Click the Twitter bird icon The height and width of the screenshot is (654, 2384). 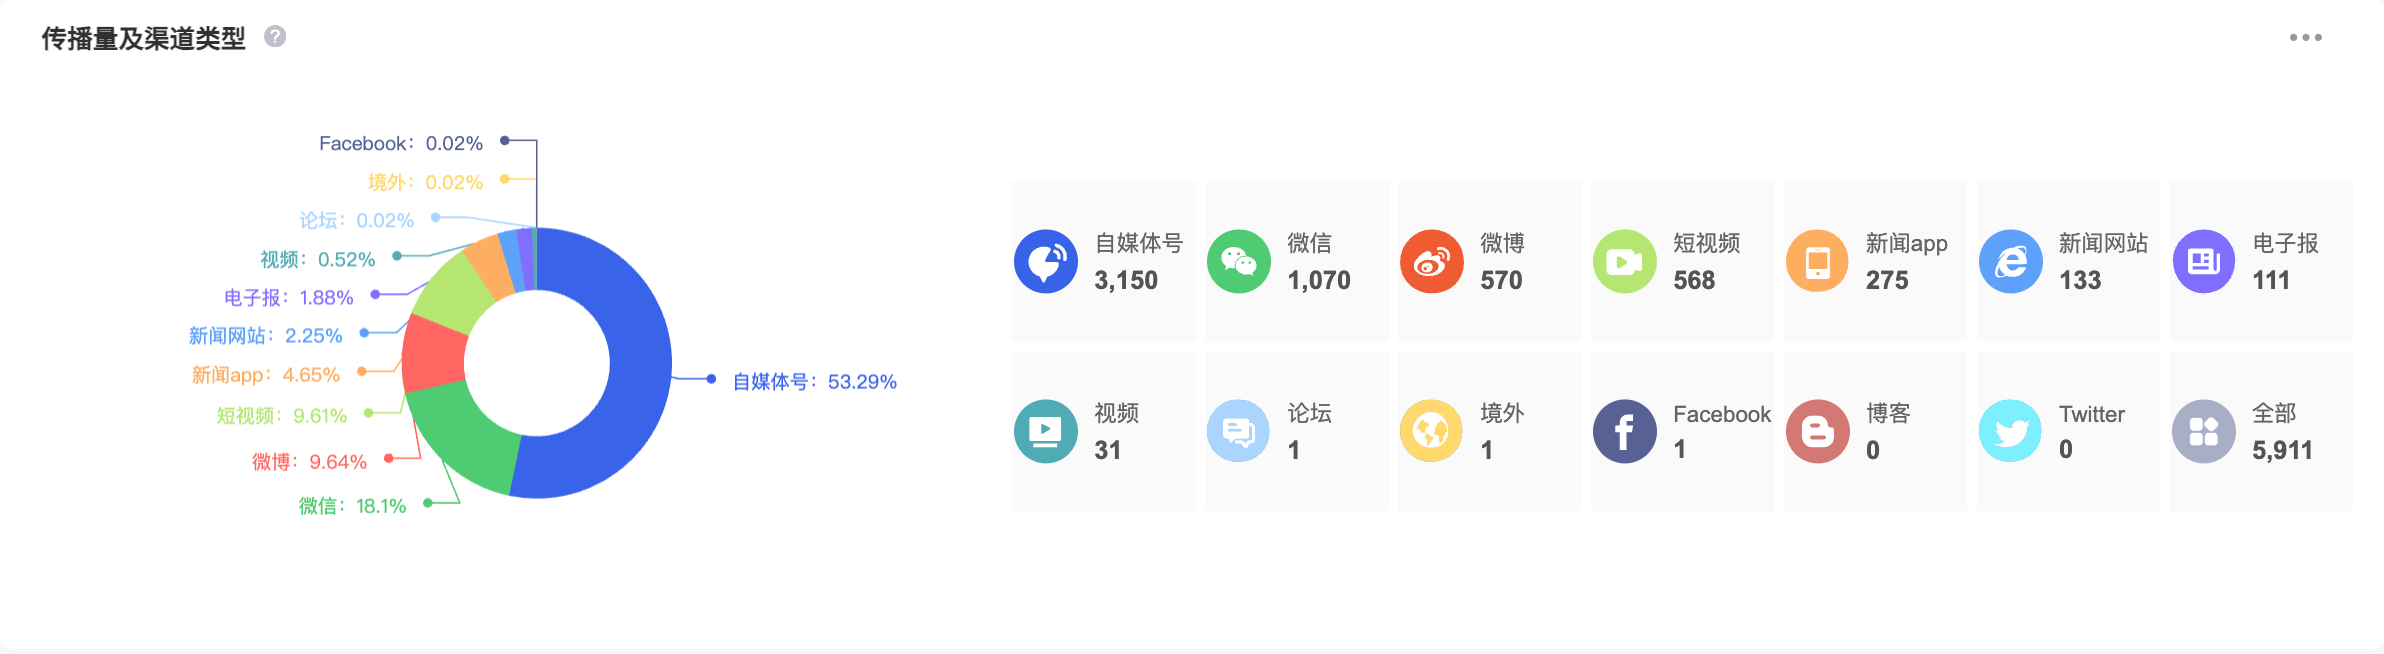click(x=2011, y=432)
